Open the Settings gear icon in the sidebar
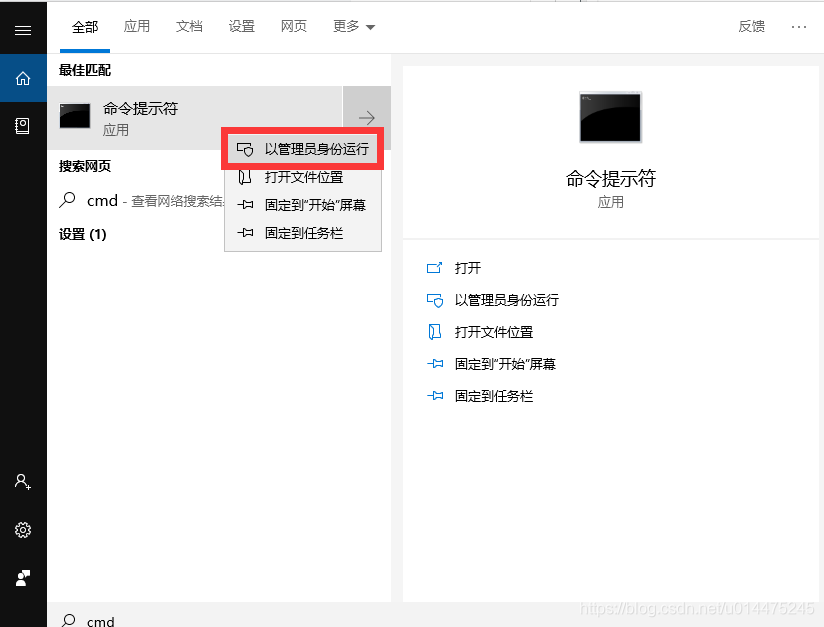Screen dimensions: 824x627 pos(23,530)
